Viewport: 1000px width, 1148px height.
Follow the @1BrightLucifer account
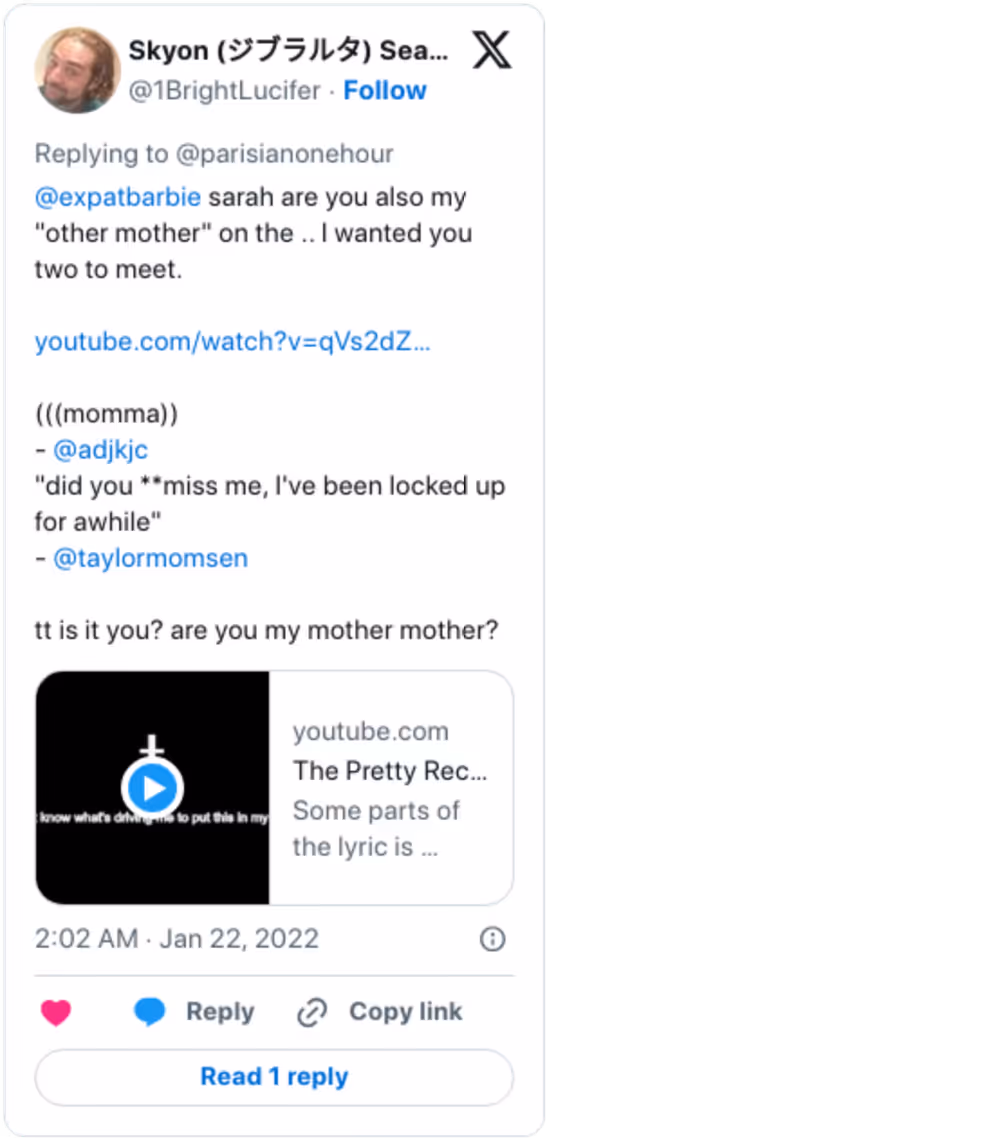(x=385, y=90)
